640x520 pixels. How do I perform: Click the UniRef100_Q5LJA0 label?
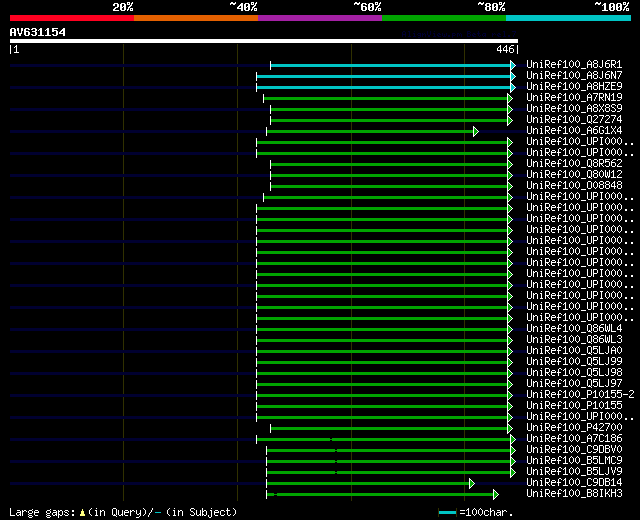574,351
